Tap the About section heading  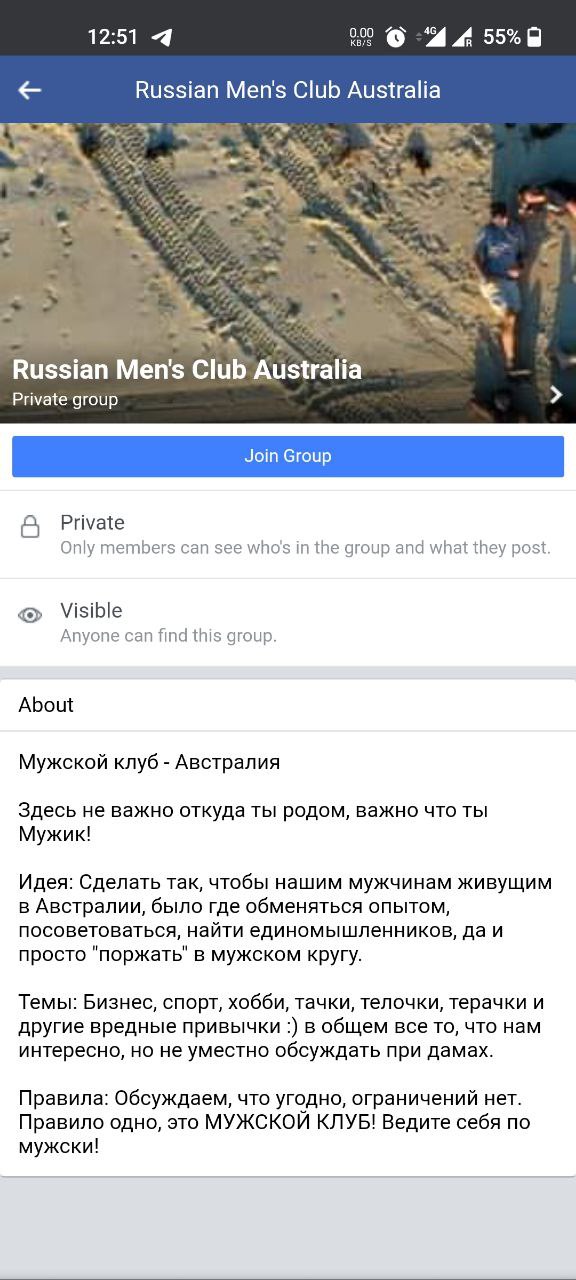(46, 705)
